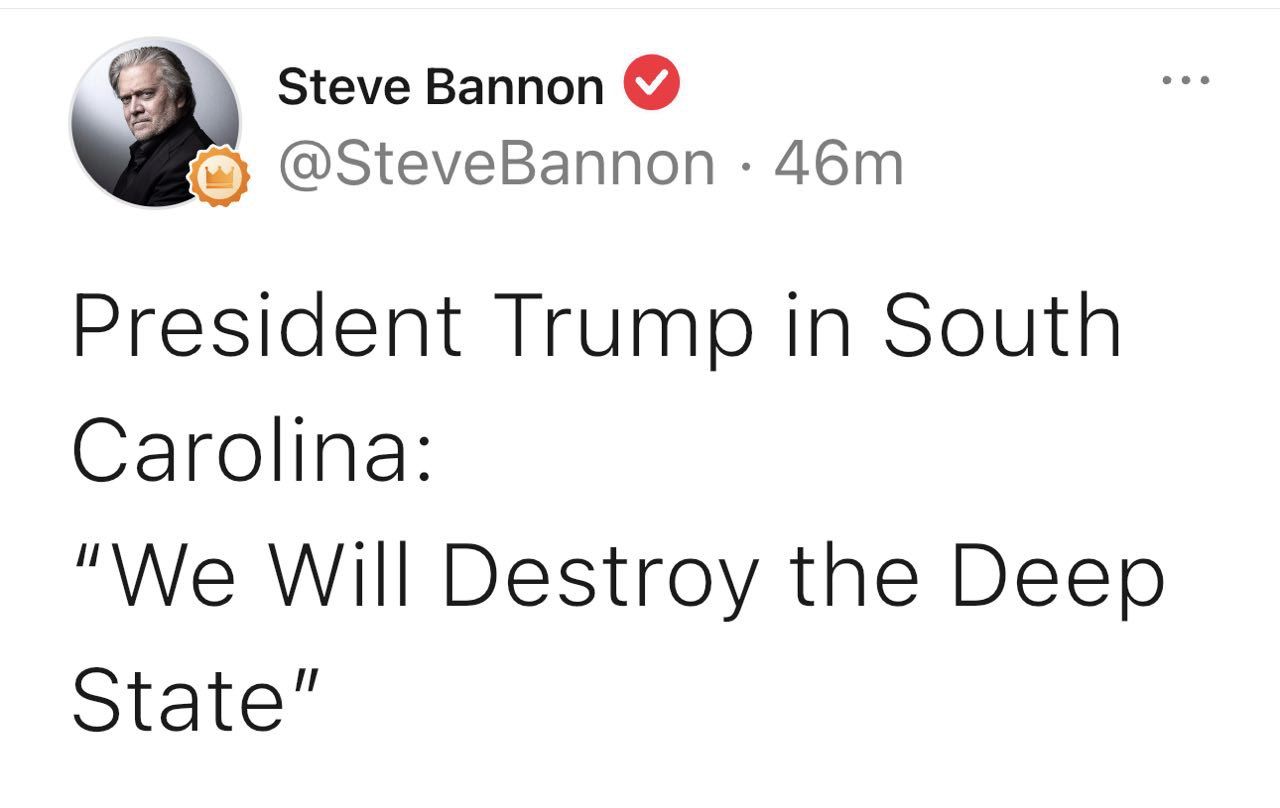The image size is (1280, 808).
Task: Click the @SteveBannon handle
Action: point(496,164)
